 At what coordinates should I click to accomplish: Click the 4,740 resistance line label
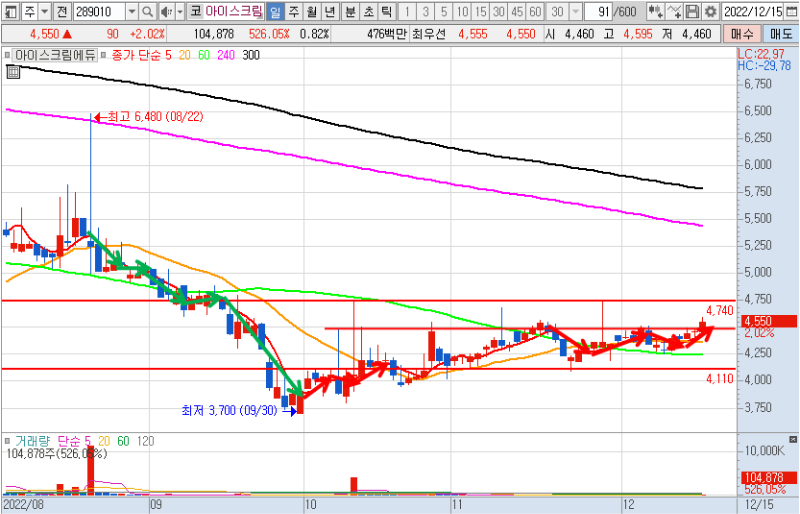click(x=720, y=310)
